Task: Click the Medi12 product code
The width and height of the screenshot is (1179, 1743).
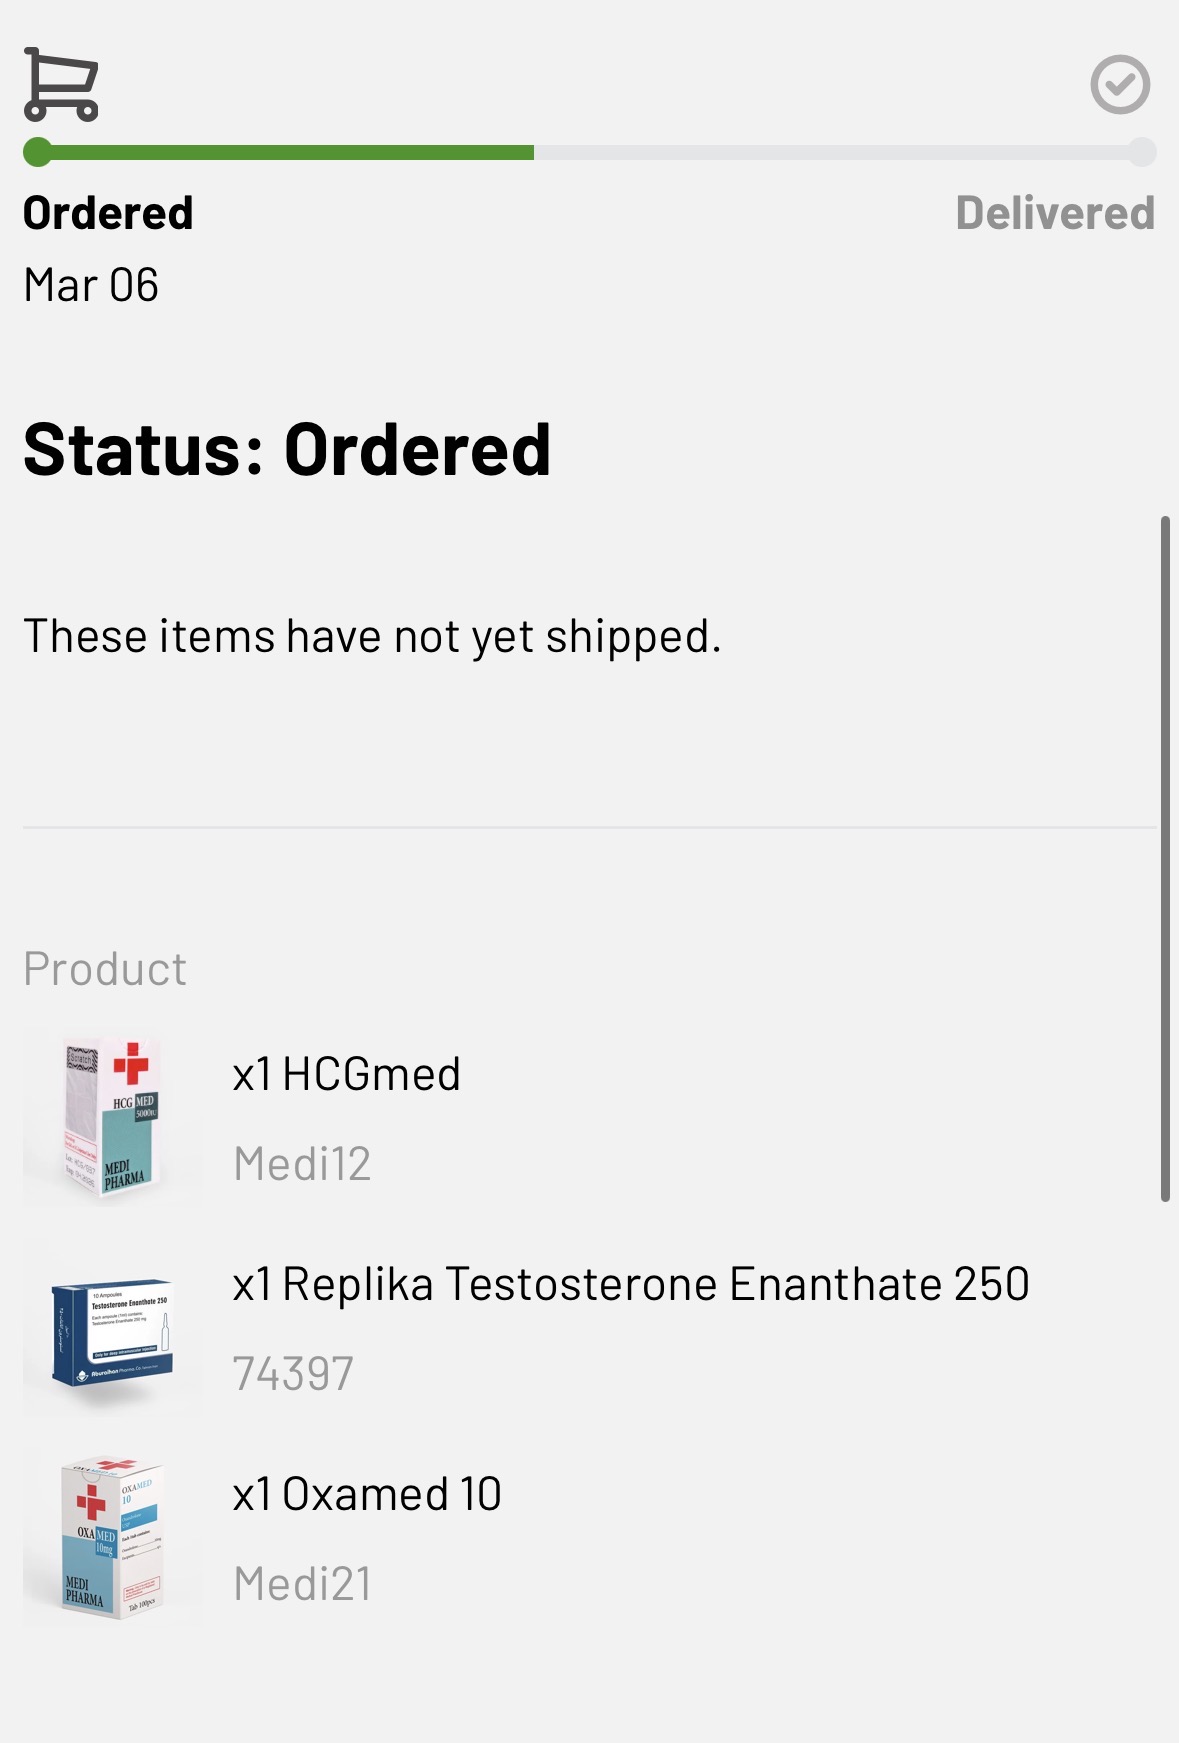Action: click(302, 1164)
